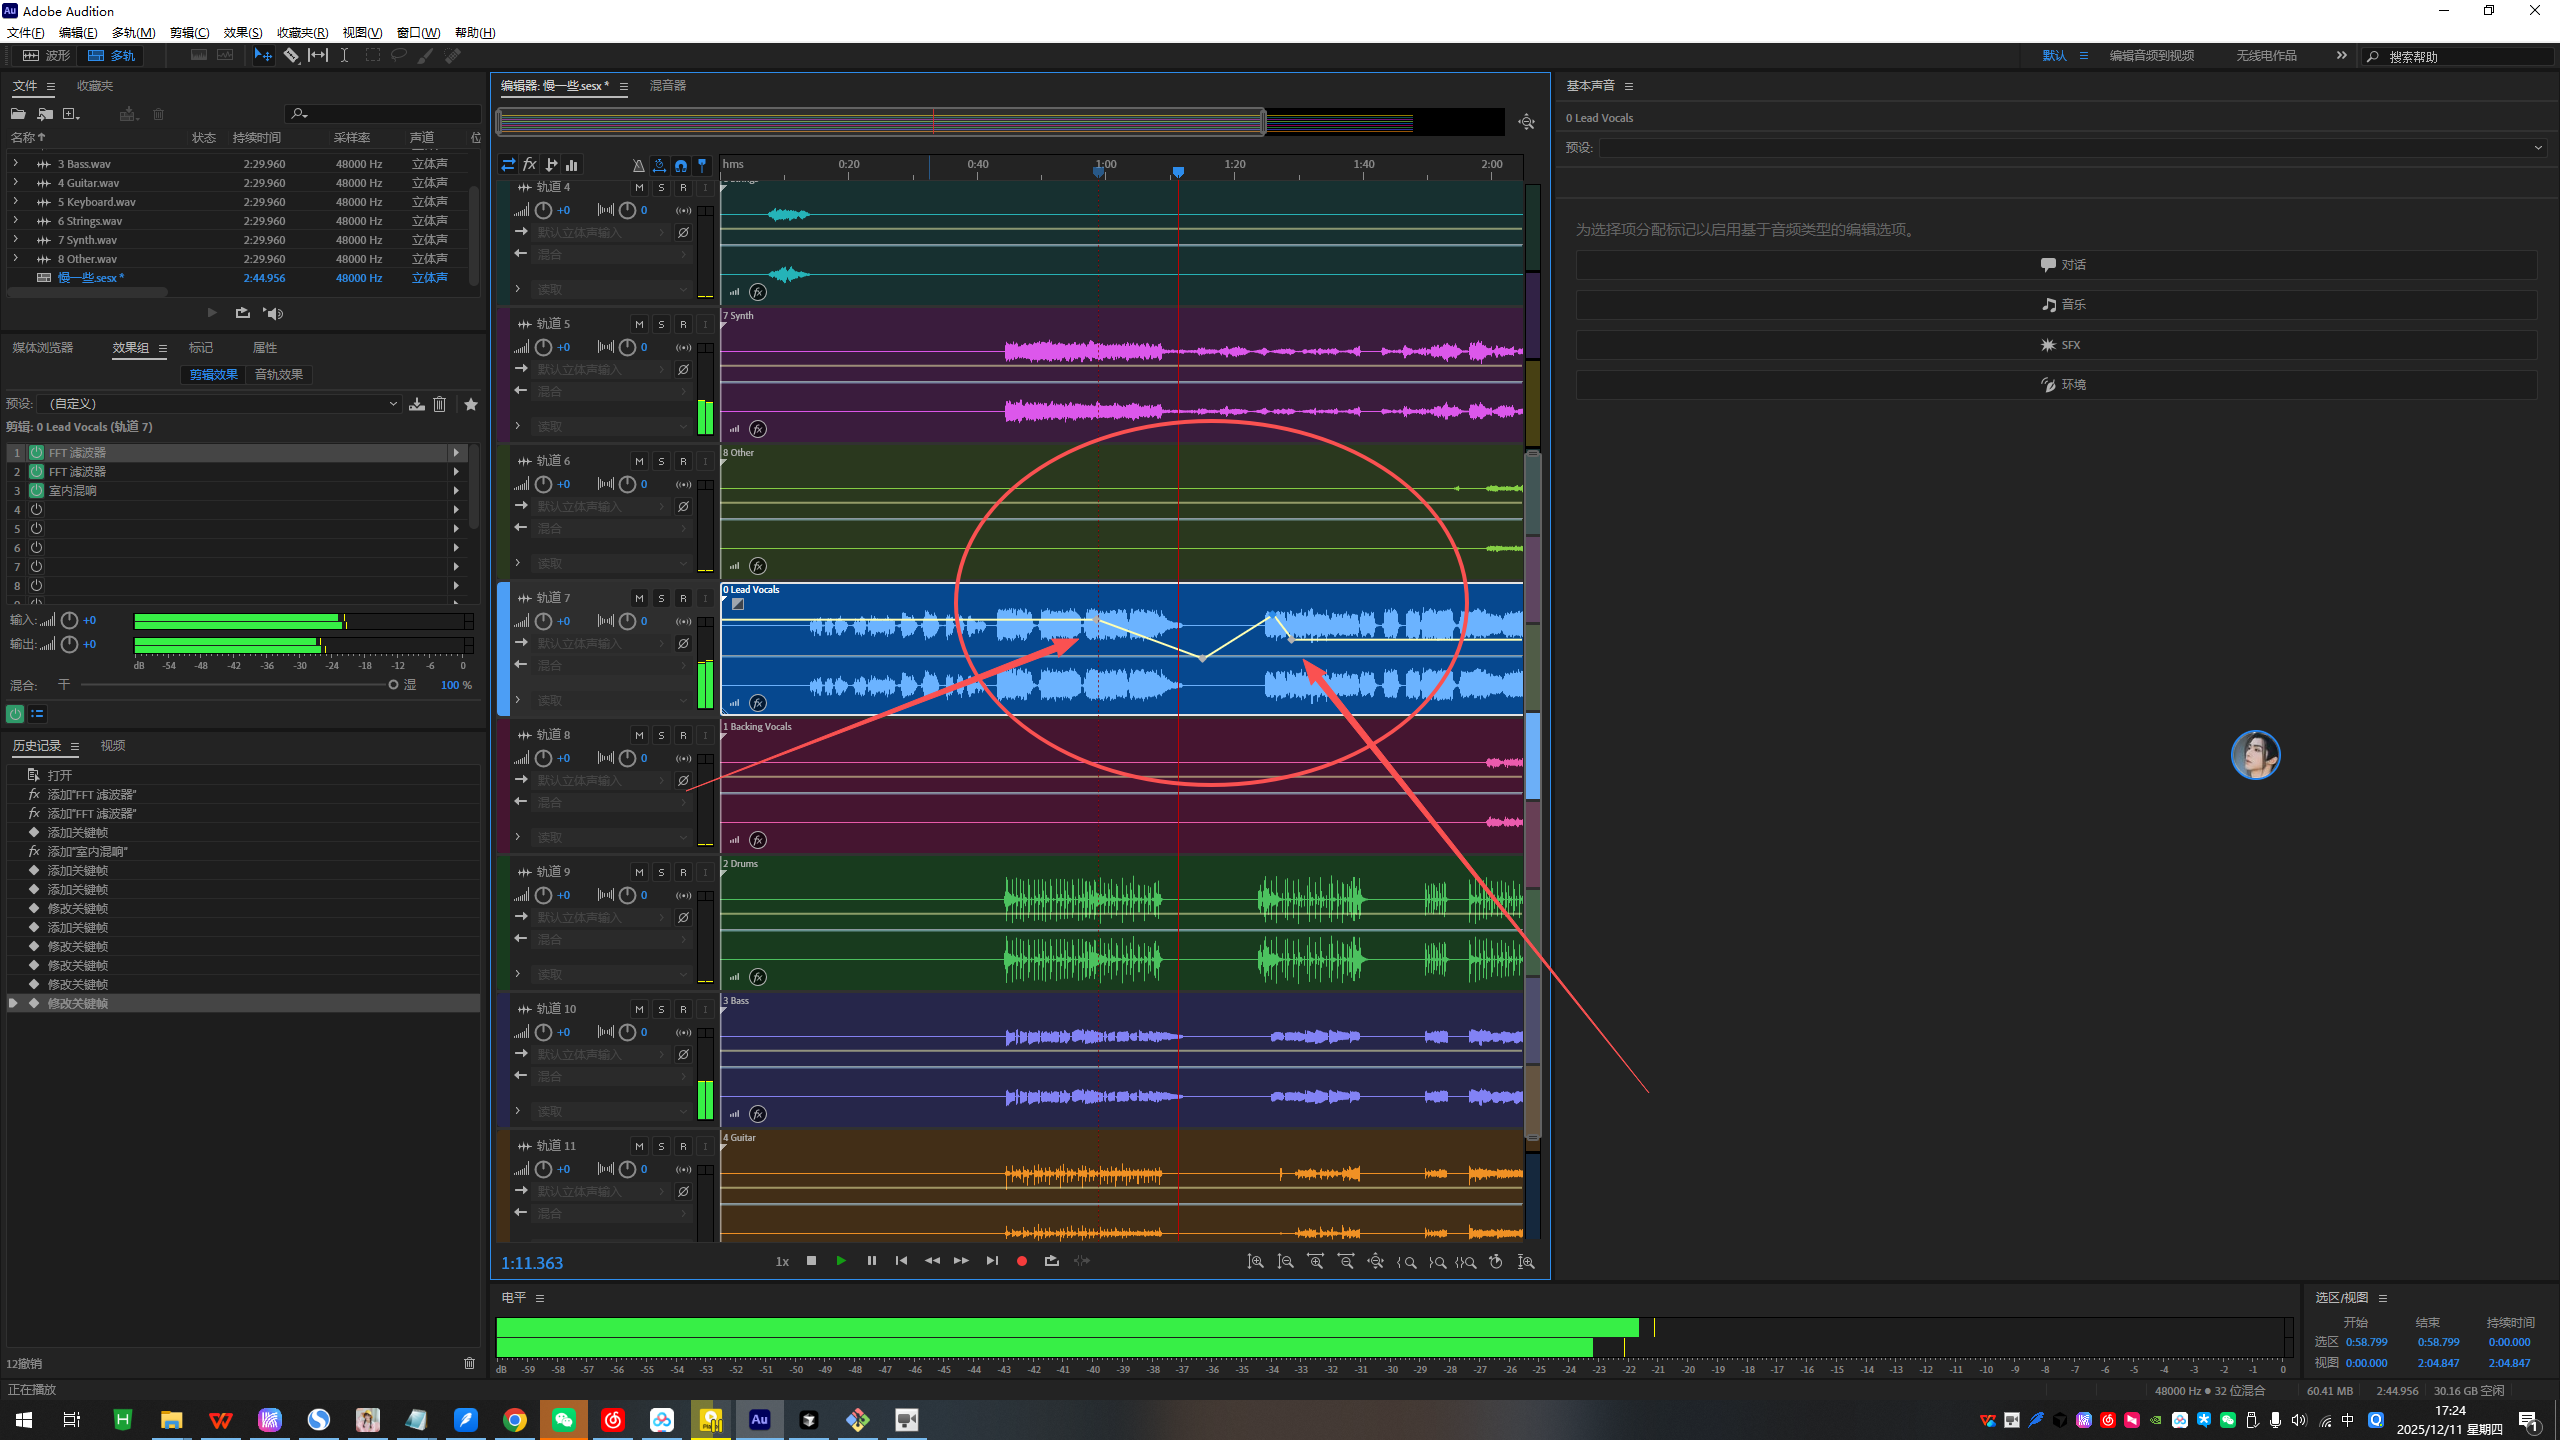This screenshot has height=1440, width=2560.
Task: Open file folder icon in Files panel
Action: click(x=18, y=114)
